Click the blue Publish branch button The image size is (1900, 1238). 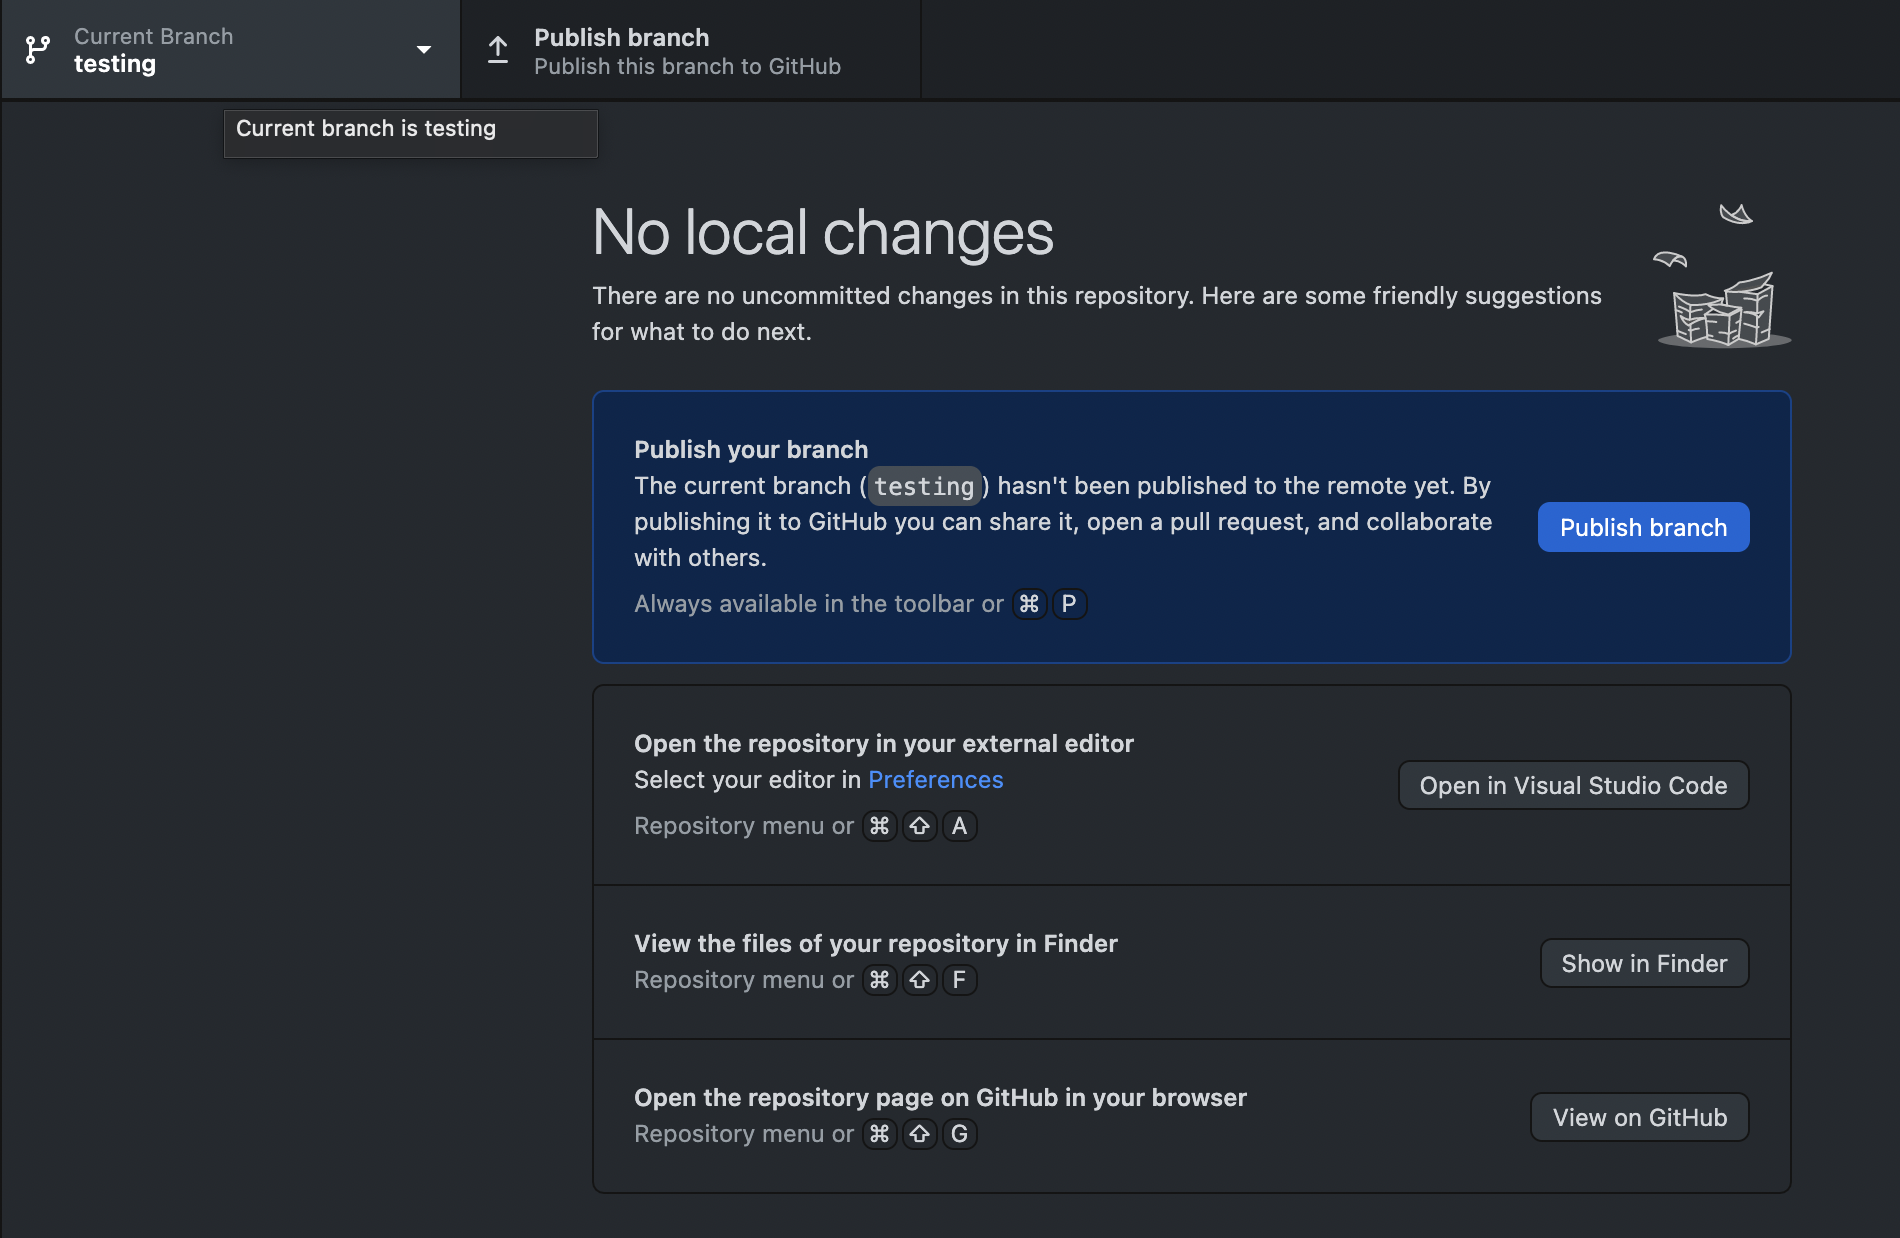[1643, 527]
